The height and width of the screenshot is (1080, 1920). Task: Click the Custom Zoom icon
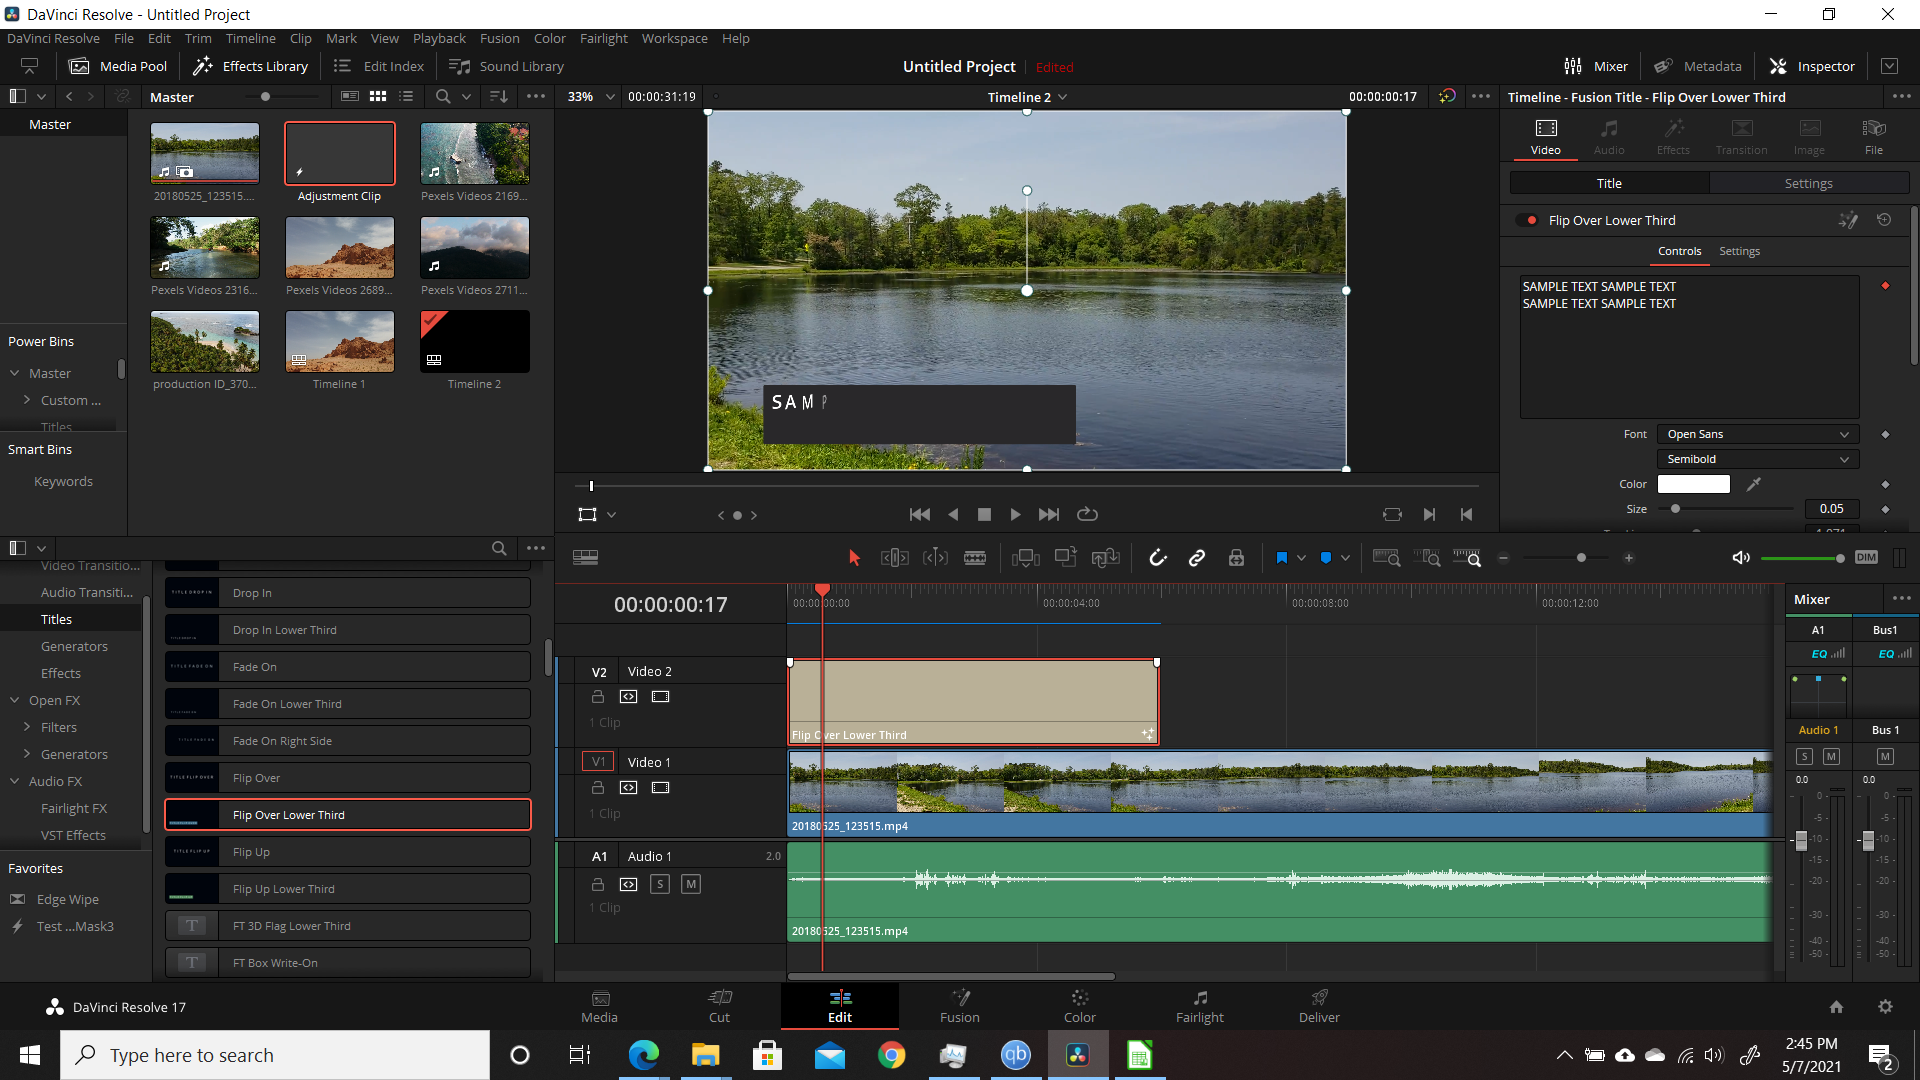(1467, 558)
